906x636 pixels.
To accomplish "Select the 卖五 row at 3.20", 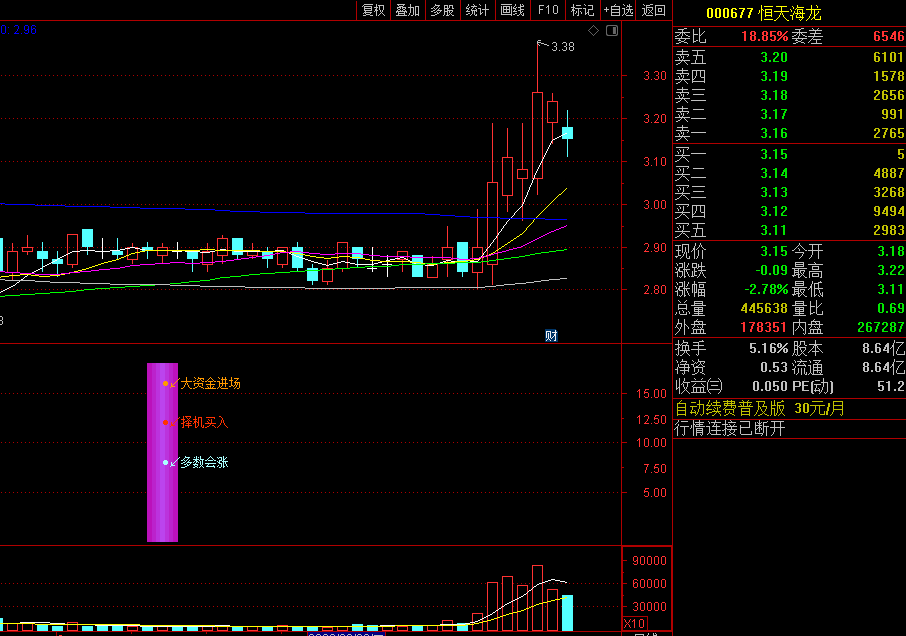I will (x=789, y=57).
